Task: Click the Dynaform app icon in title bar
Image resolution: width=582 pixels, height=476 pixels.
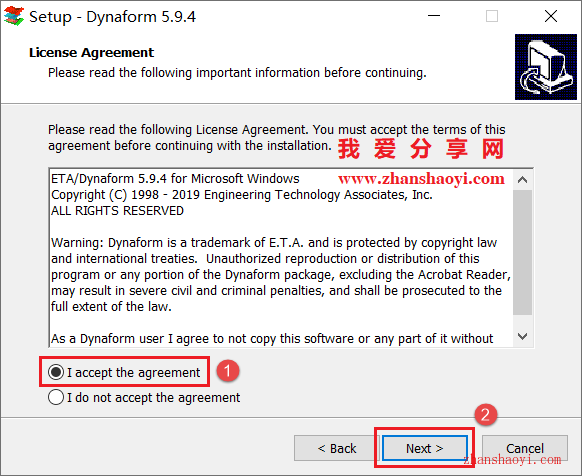Action: [14, 16]
